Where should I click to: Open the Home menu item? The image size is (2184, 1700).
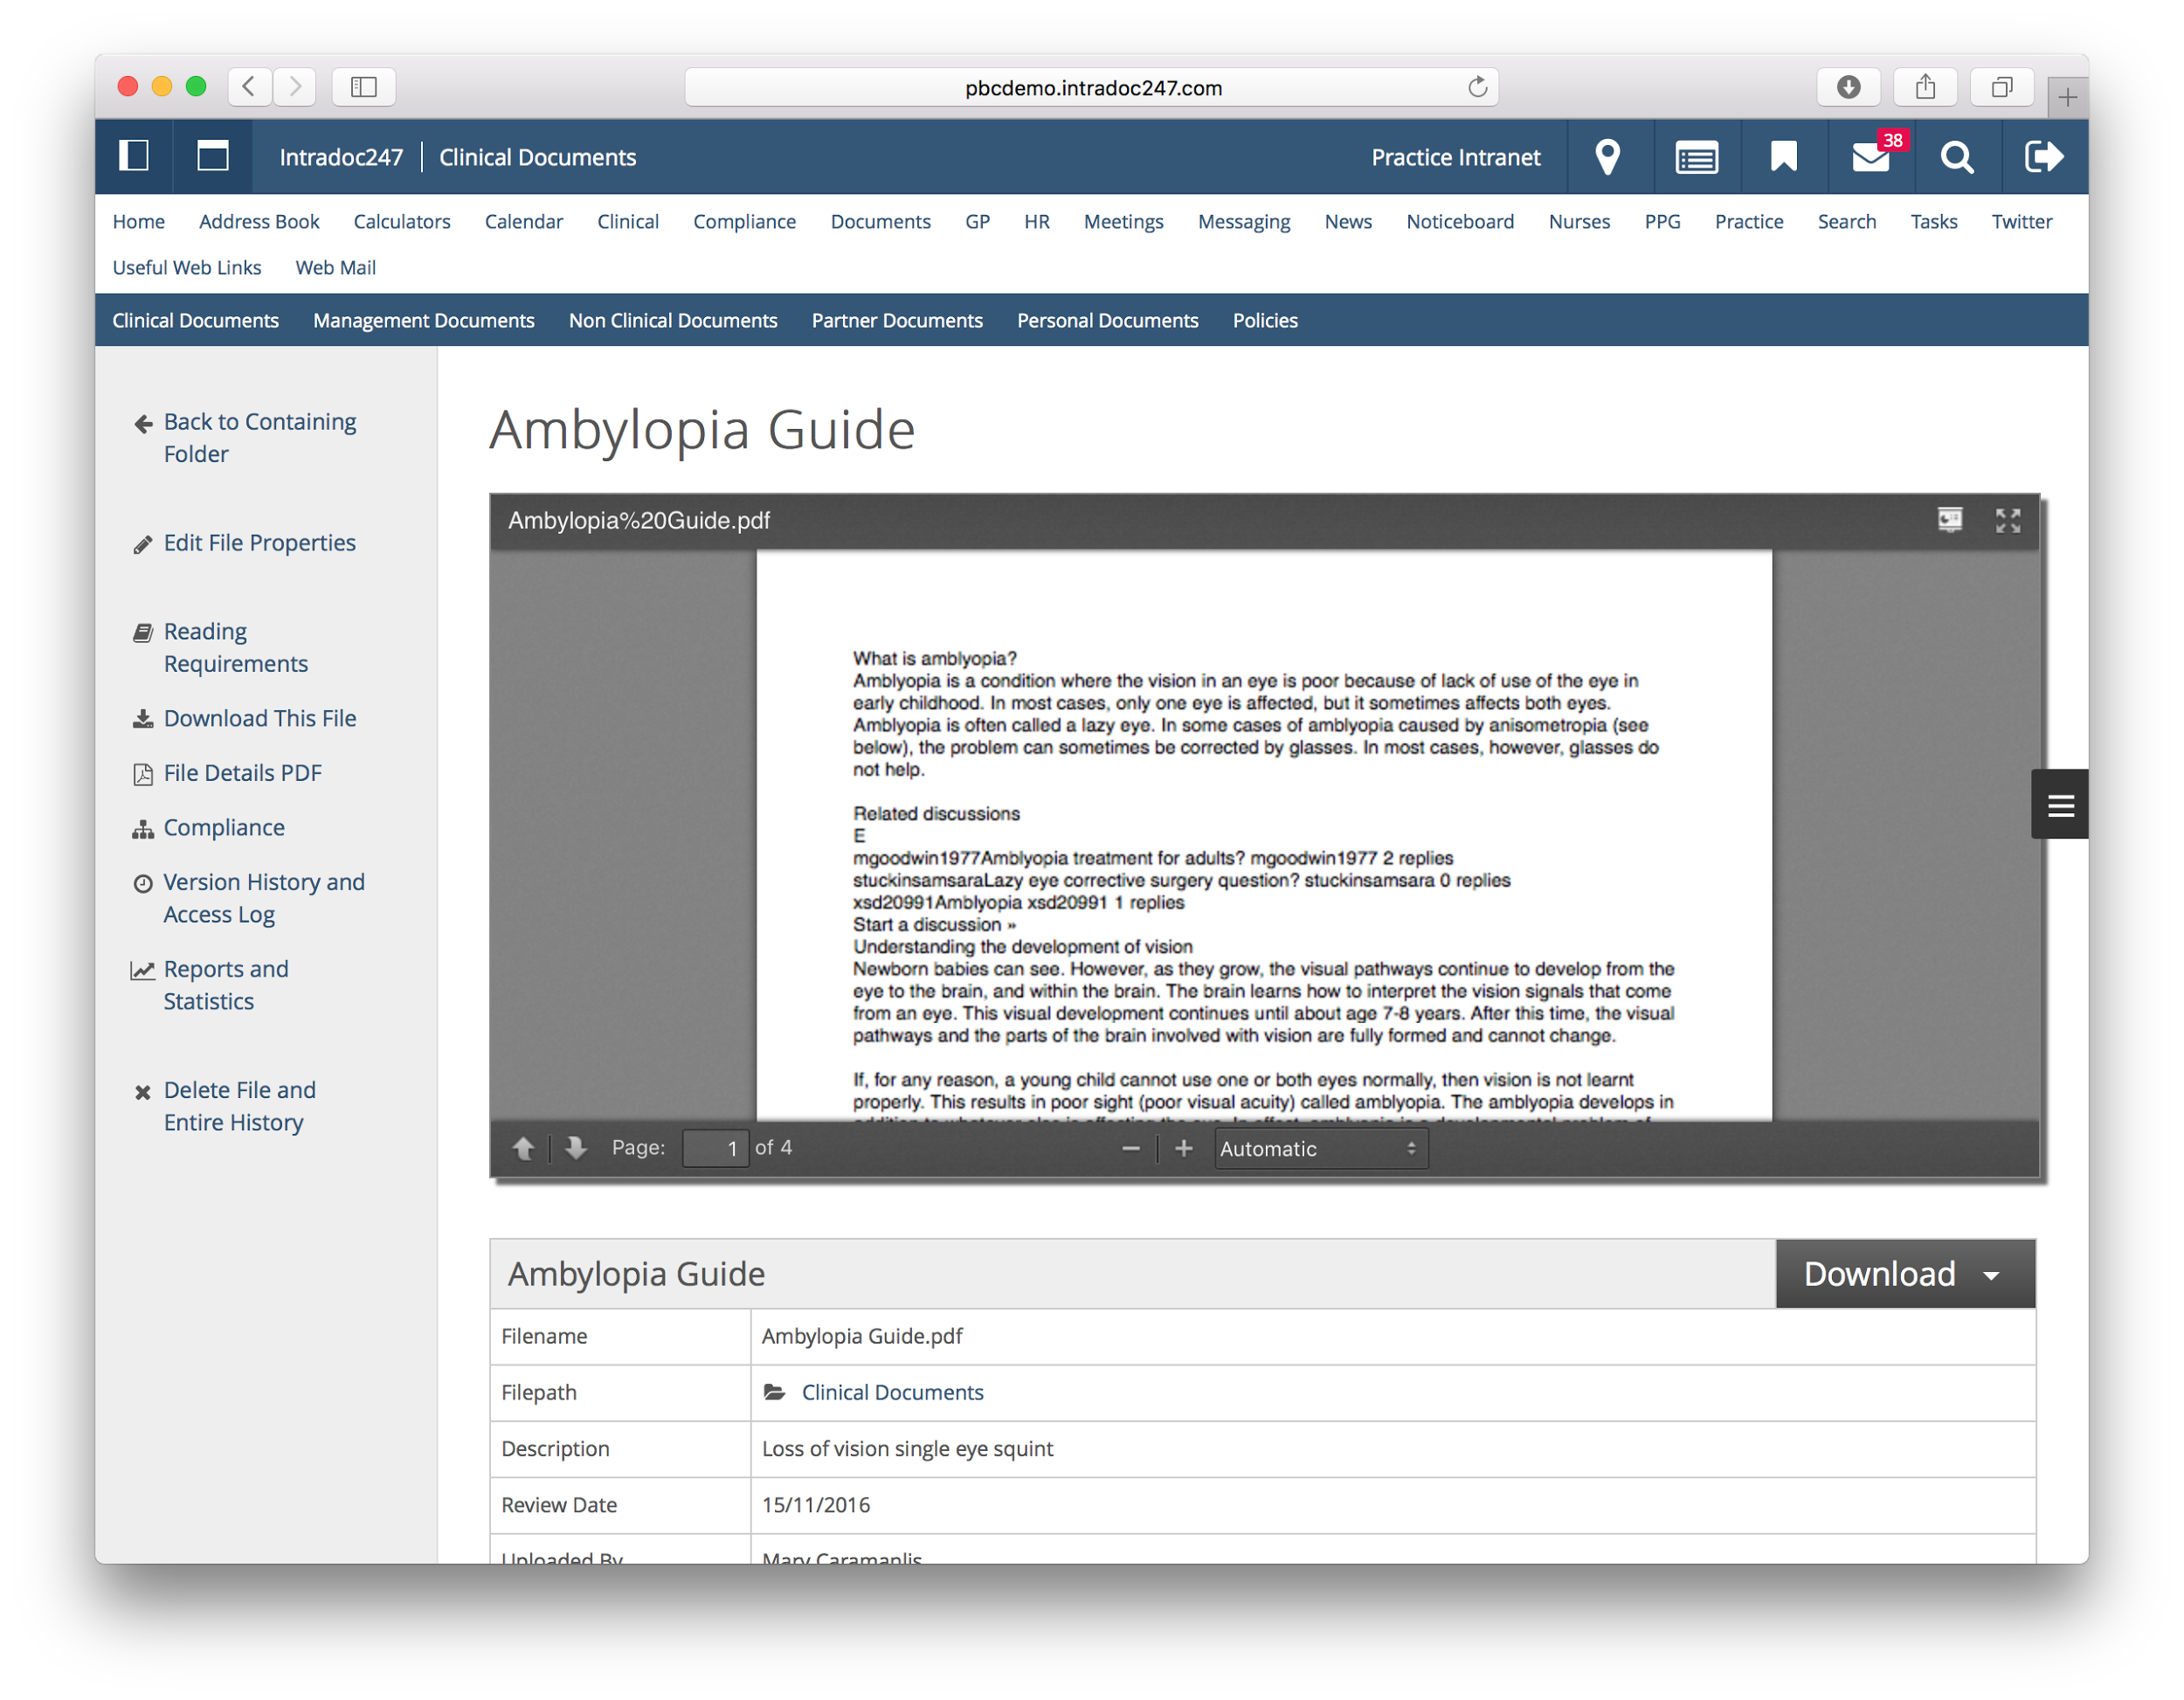139,221
